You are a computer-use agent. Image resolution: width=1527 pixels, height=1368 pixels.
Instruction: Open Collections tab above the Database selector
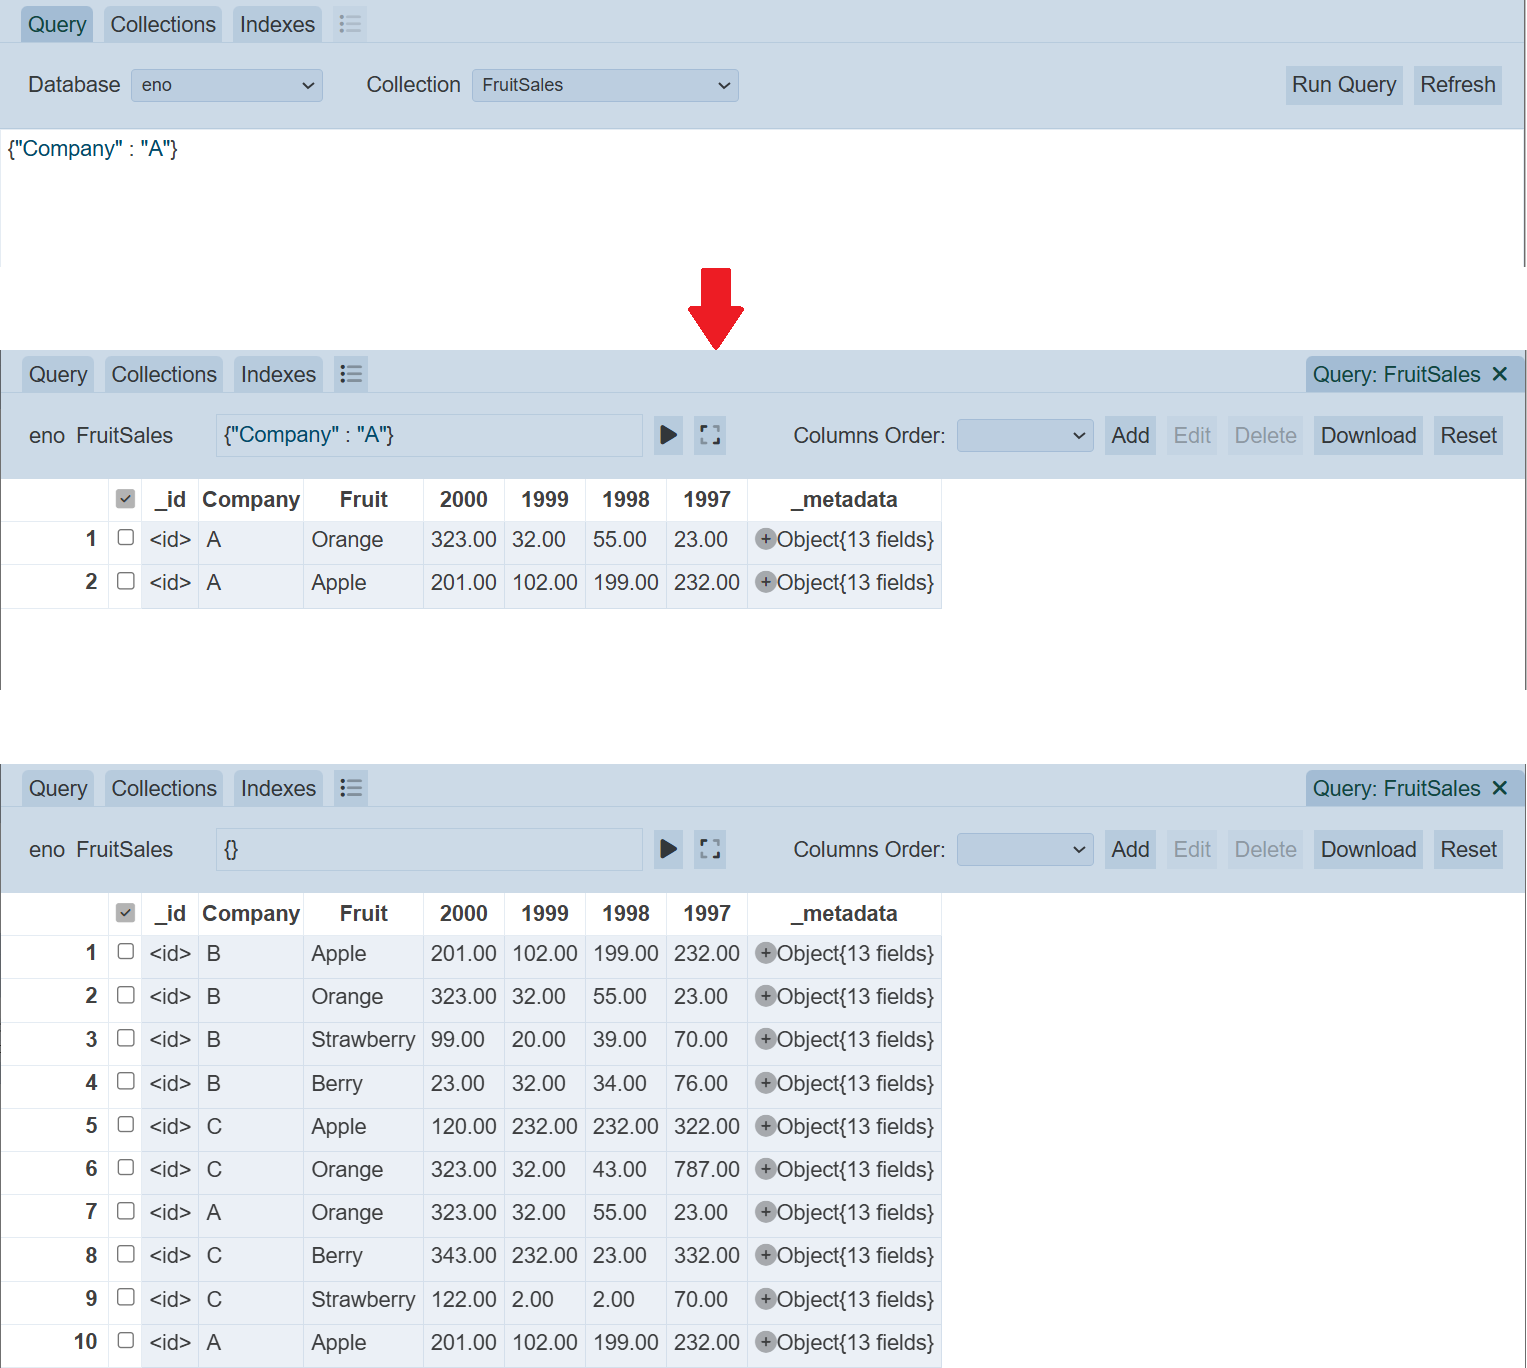tap(163, 24)
